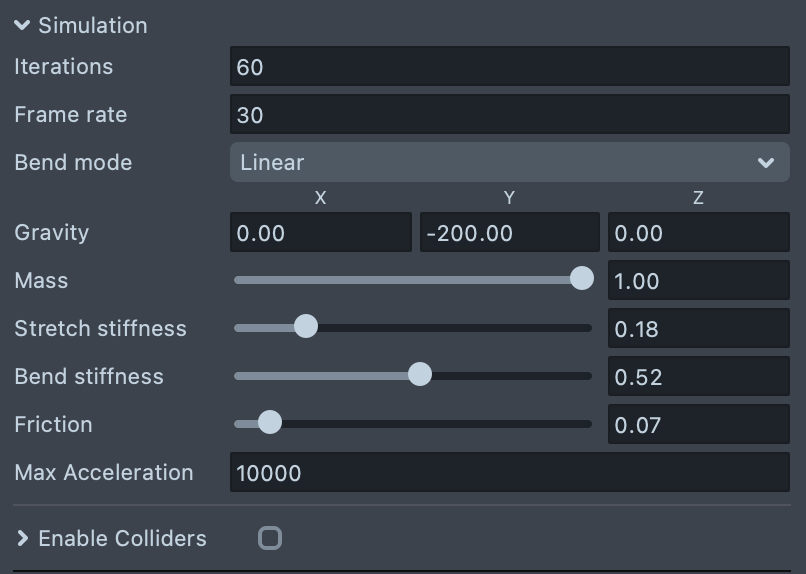Screen dimensions: 806x574
Task: Click the Mass slider handle
Action: tap(581, 279)
